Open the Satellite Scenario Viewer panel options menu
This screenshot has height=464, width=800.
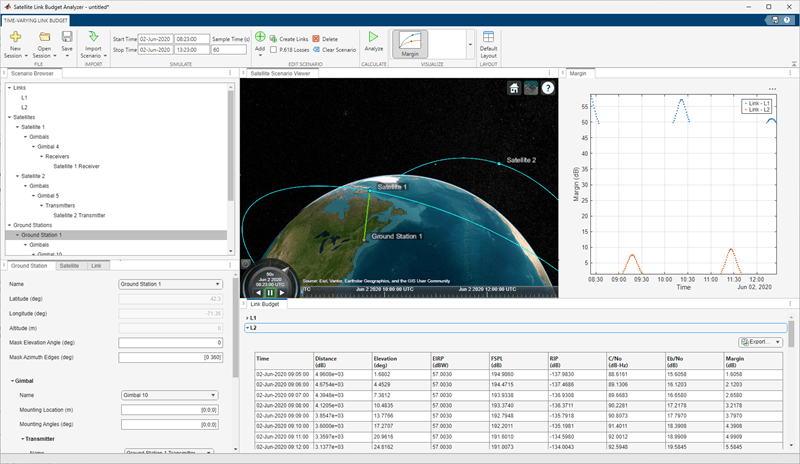coord(549,74)
